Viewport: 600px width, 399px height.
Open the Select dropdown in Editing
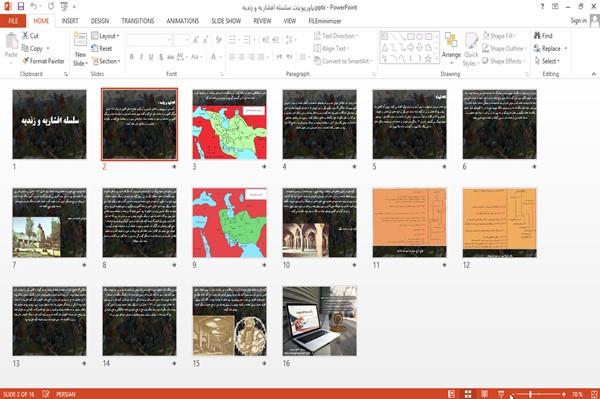pyautogui.click(x=547, y=61)
